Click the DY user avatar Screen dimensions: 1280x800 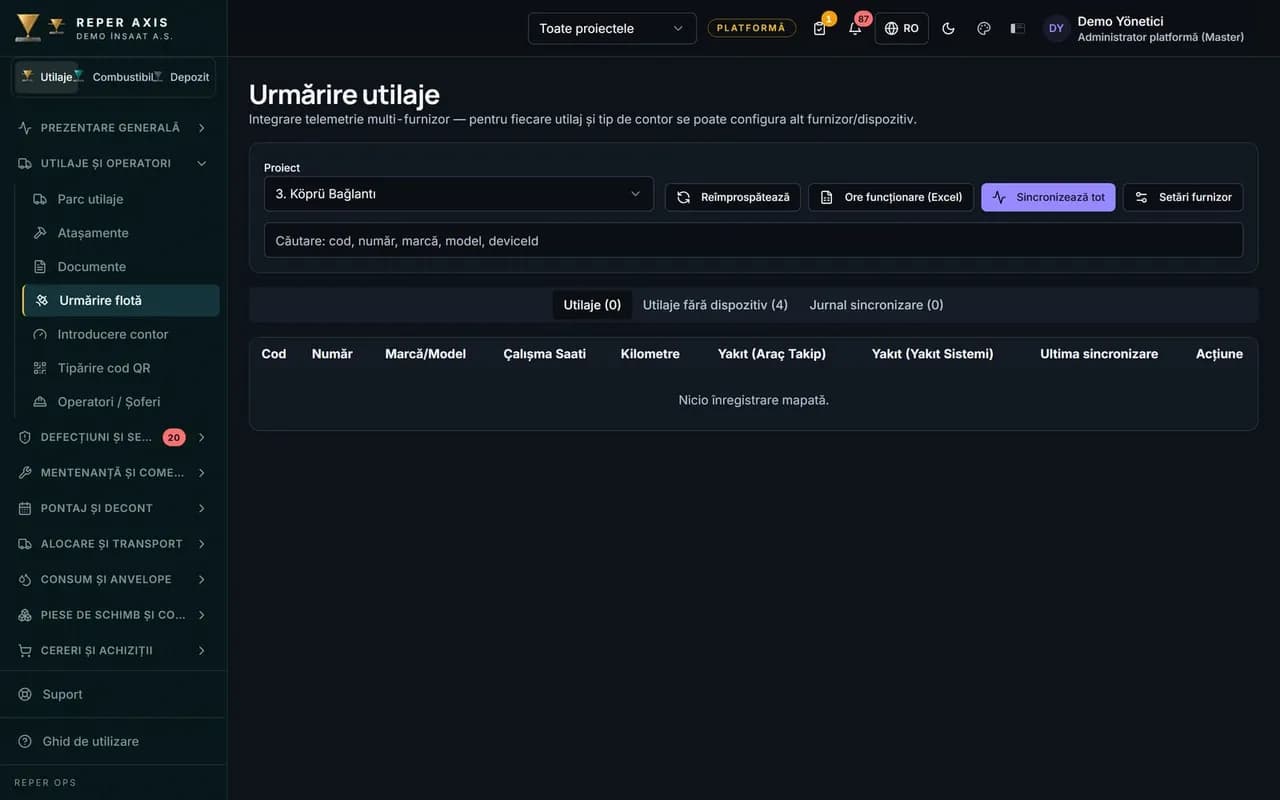pos(1056,28)
